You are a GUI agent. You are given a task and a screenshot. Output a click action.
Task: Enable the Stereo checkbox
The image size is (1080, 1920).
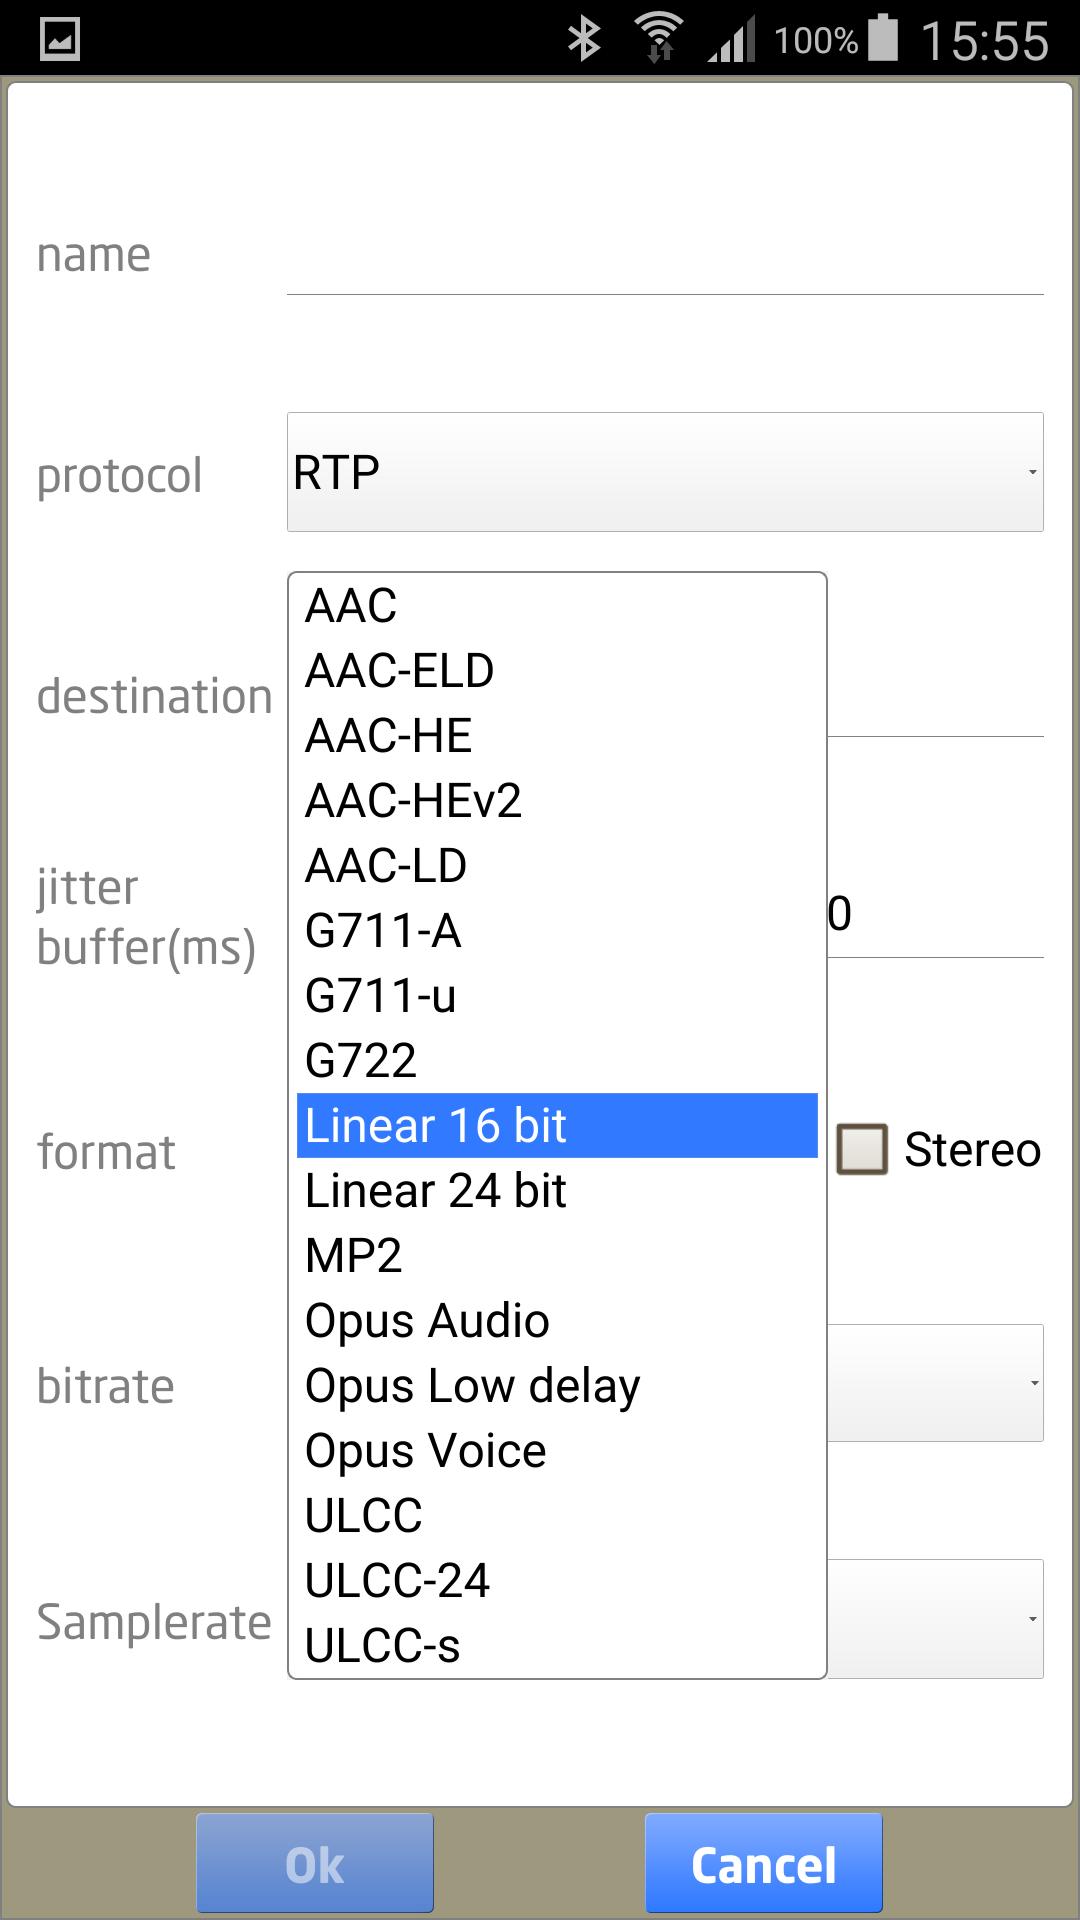click(x=862, y=1149)
